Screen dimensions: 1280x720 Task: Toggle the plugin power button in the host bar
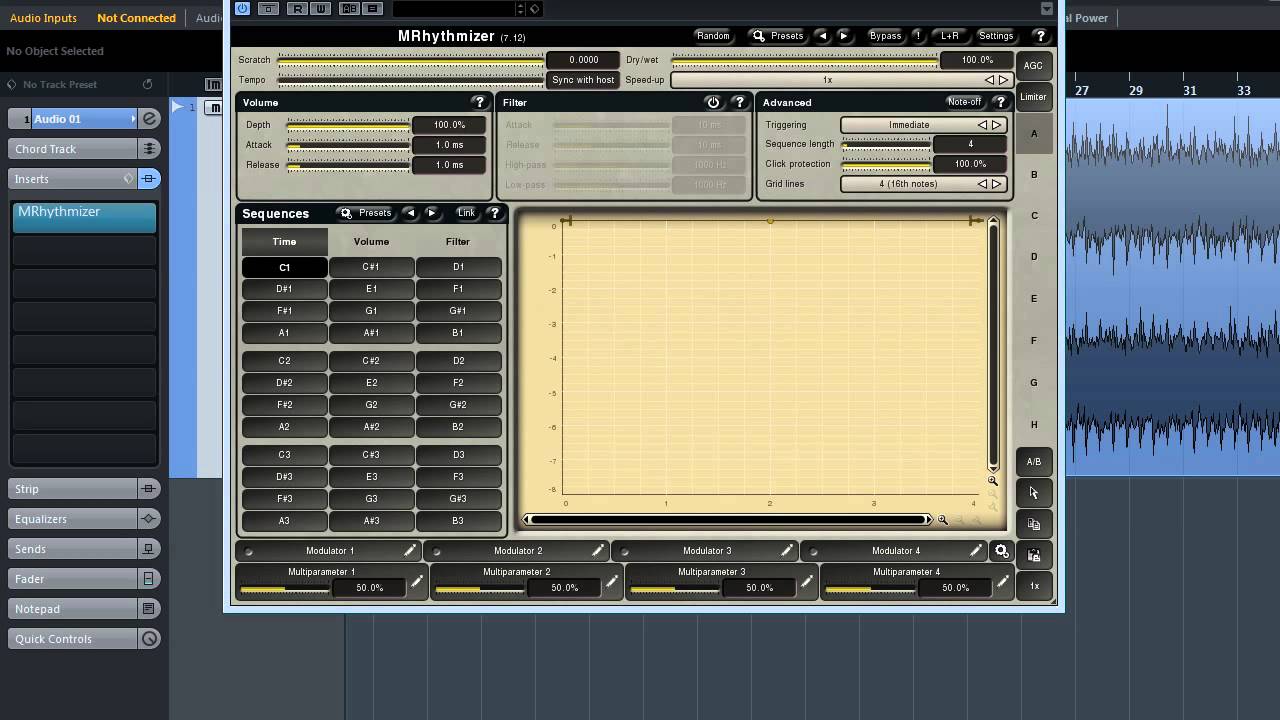(243, 9)
